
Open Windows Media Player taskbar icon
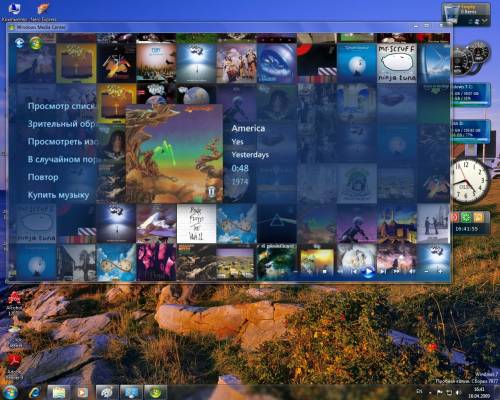click(82, 392)
